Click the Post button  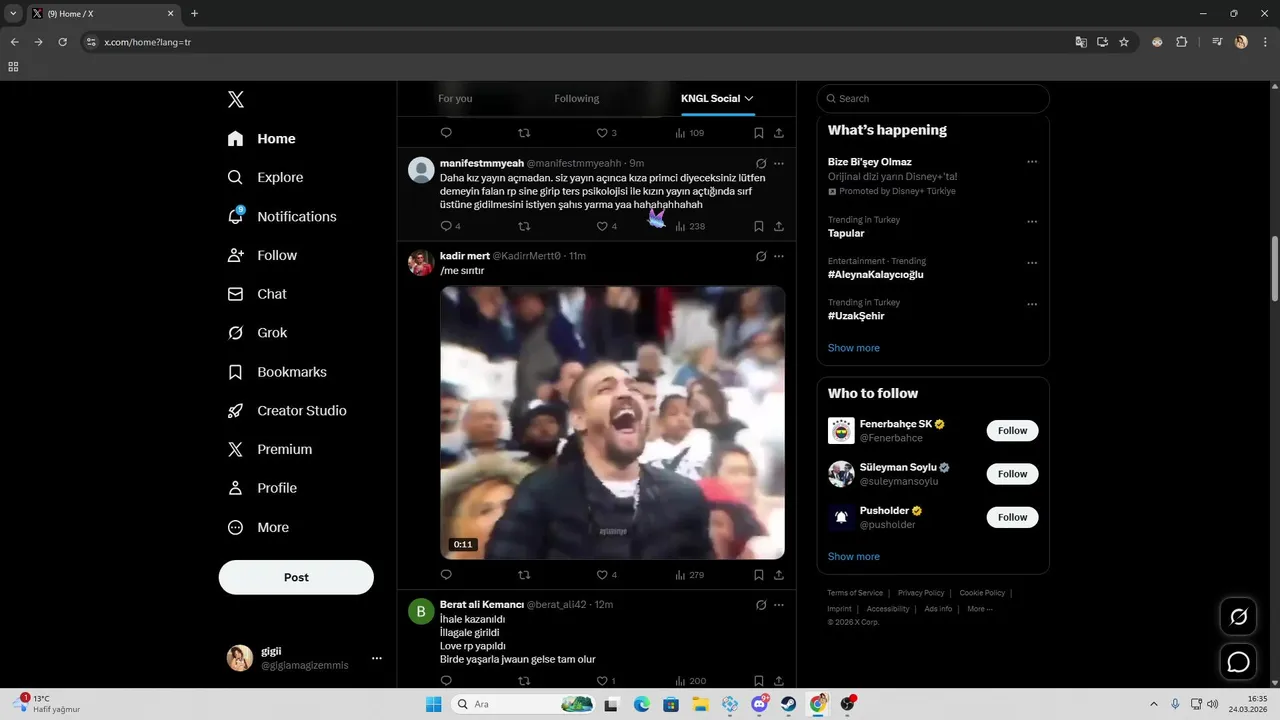pyautogui.click(x=296, y=577)
